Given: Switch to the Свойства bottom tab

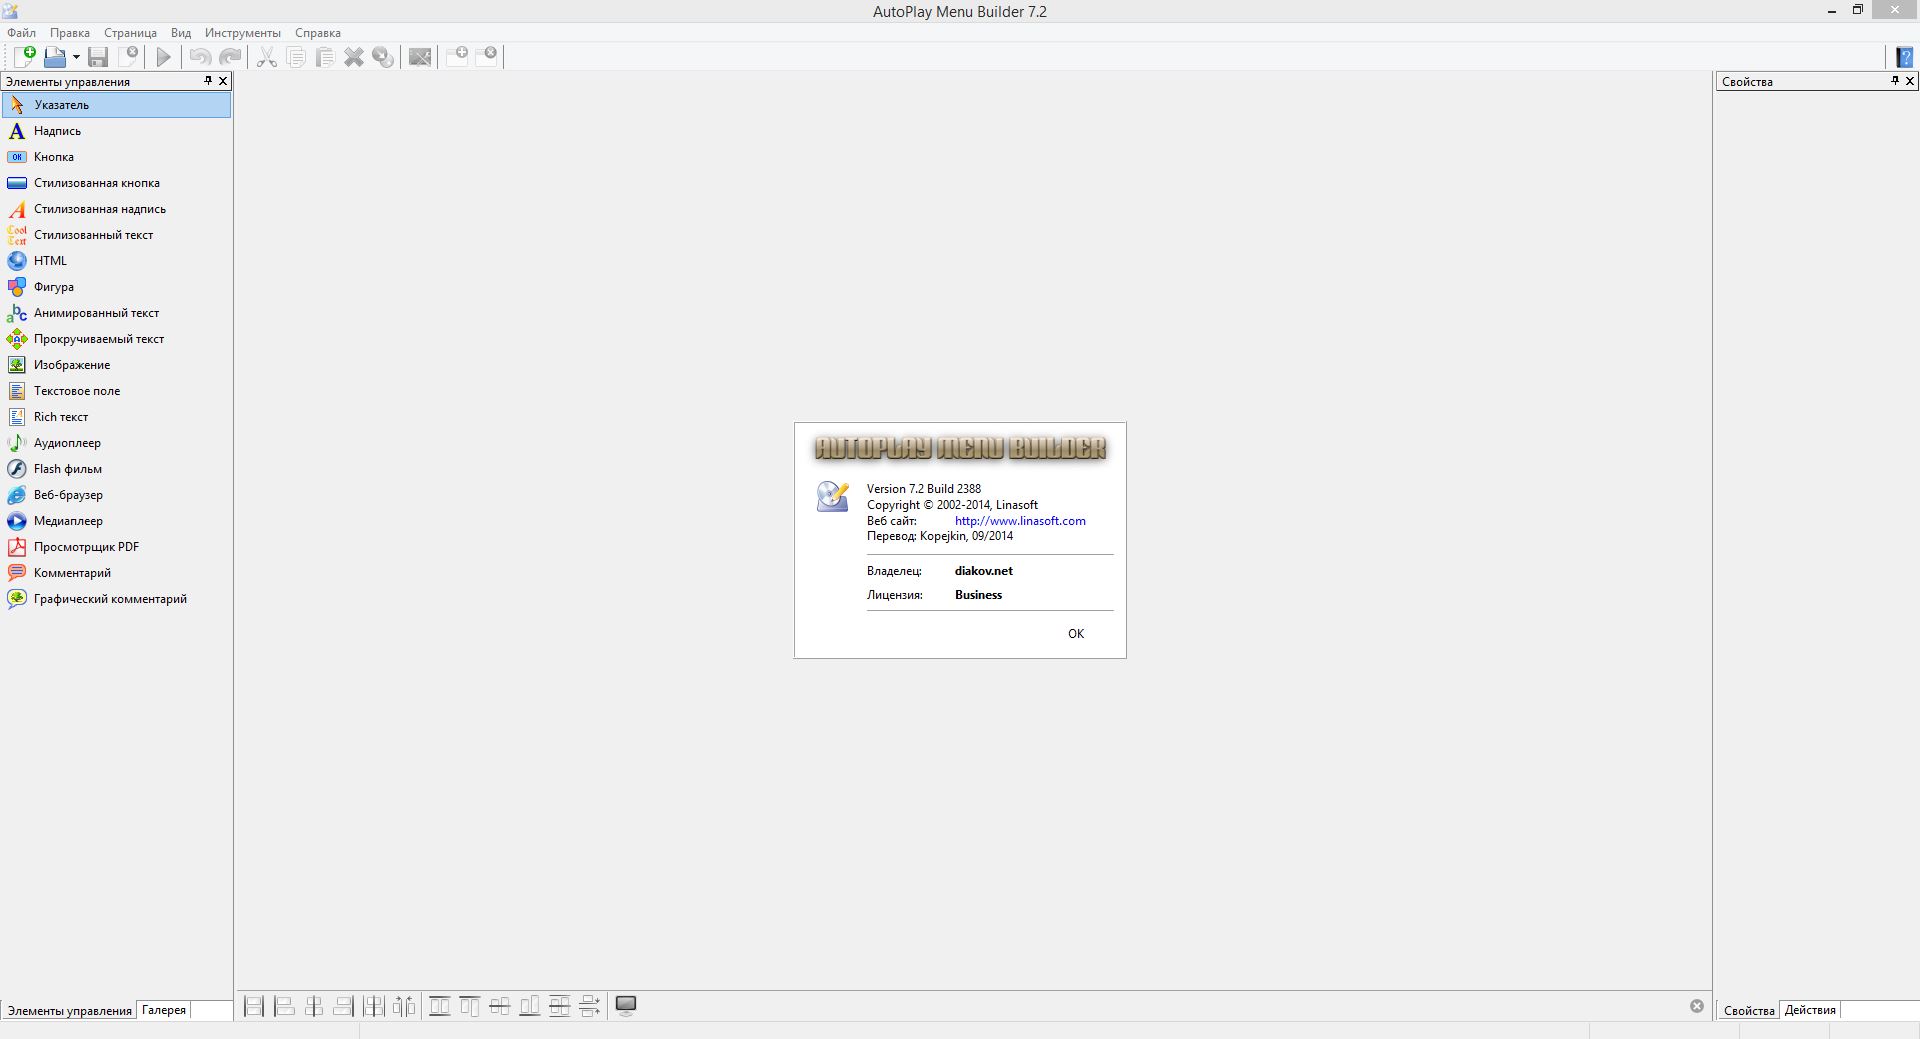Looking at the screenshot, I should point(1749,1011).
